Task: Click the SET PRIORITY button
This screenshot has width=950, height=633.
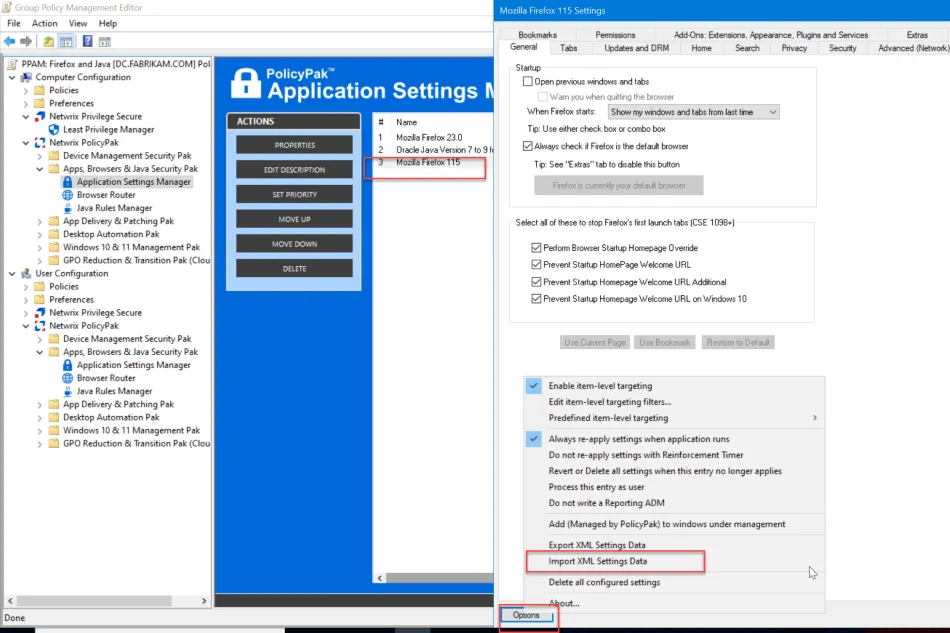Action: click(x=294, y=194)
